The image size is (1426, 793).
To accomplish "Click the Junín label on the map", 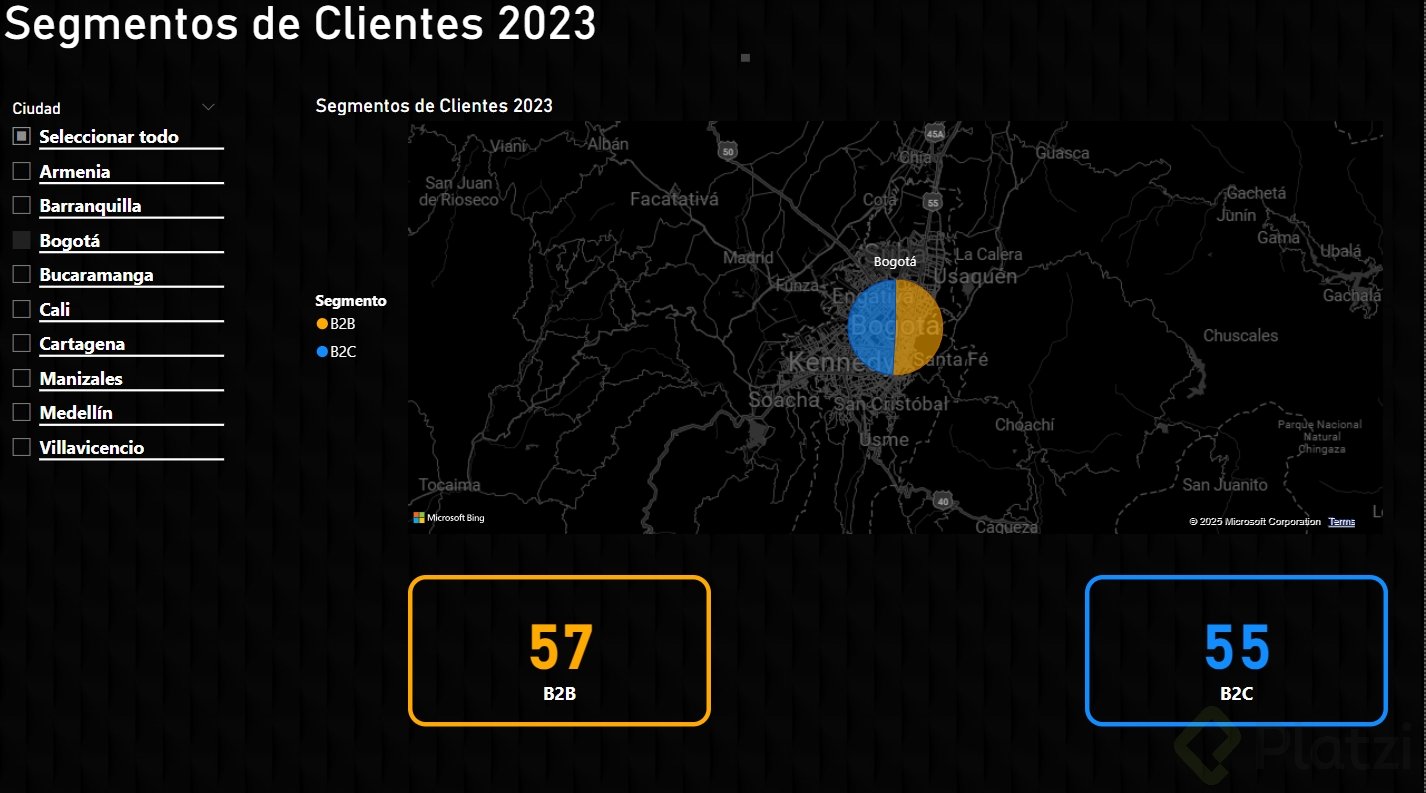I will (1237, 215).
